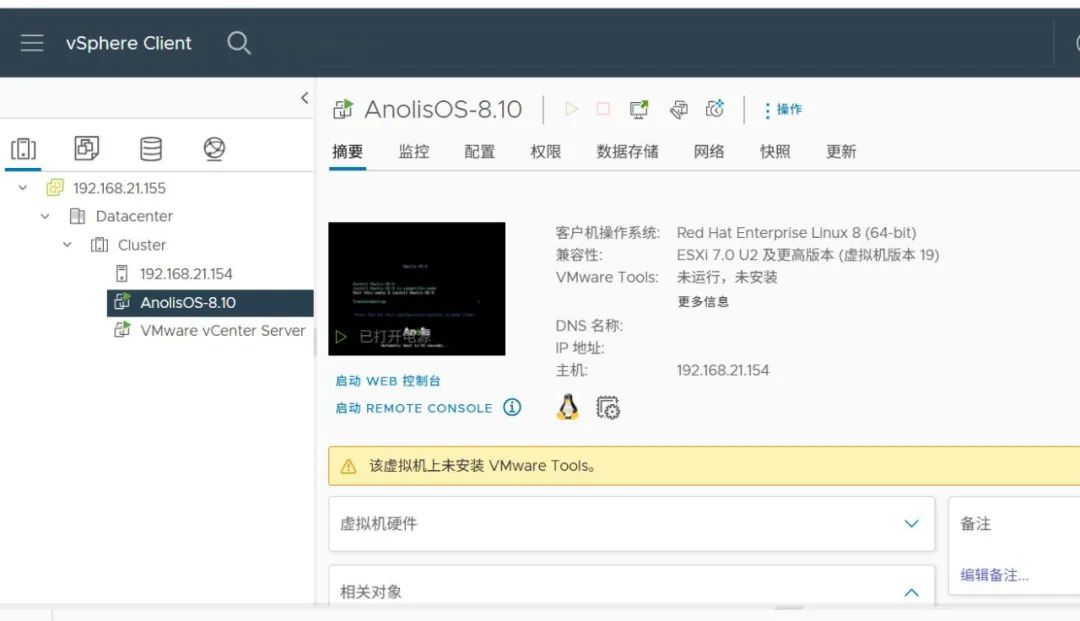Click the host icon beside 192.168.21.154

pos(122,273)
